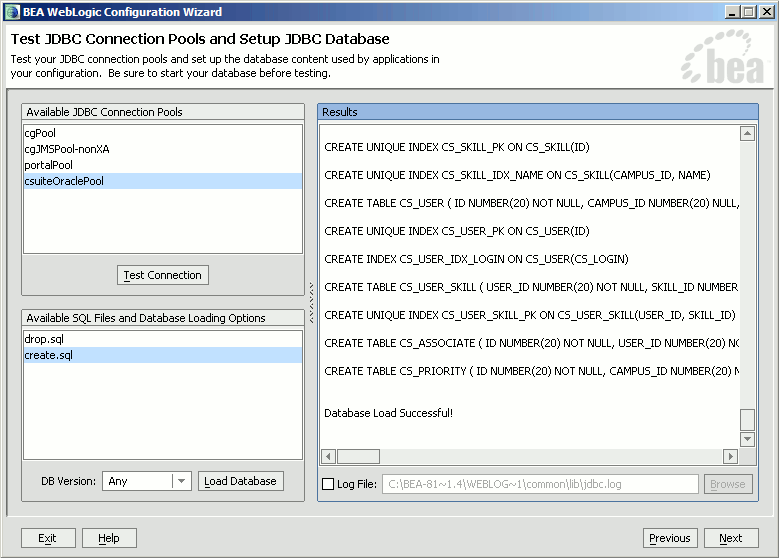This screenshot has width=779, height=558.
Task: Select drop.sql file
Action: [x=162, y=339]
